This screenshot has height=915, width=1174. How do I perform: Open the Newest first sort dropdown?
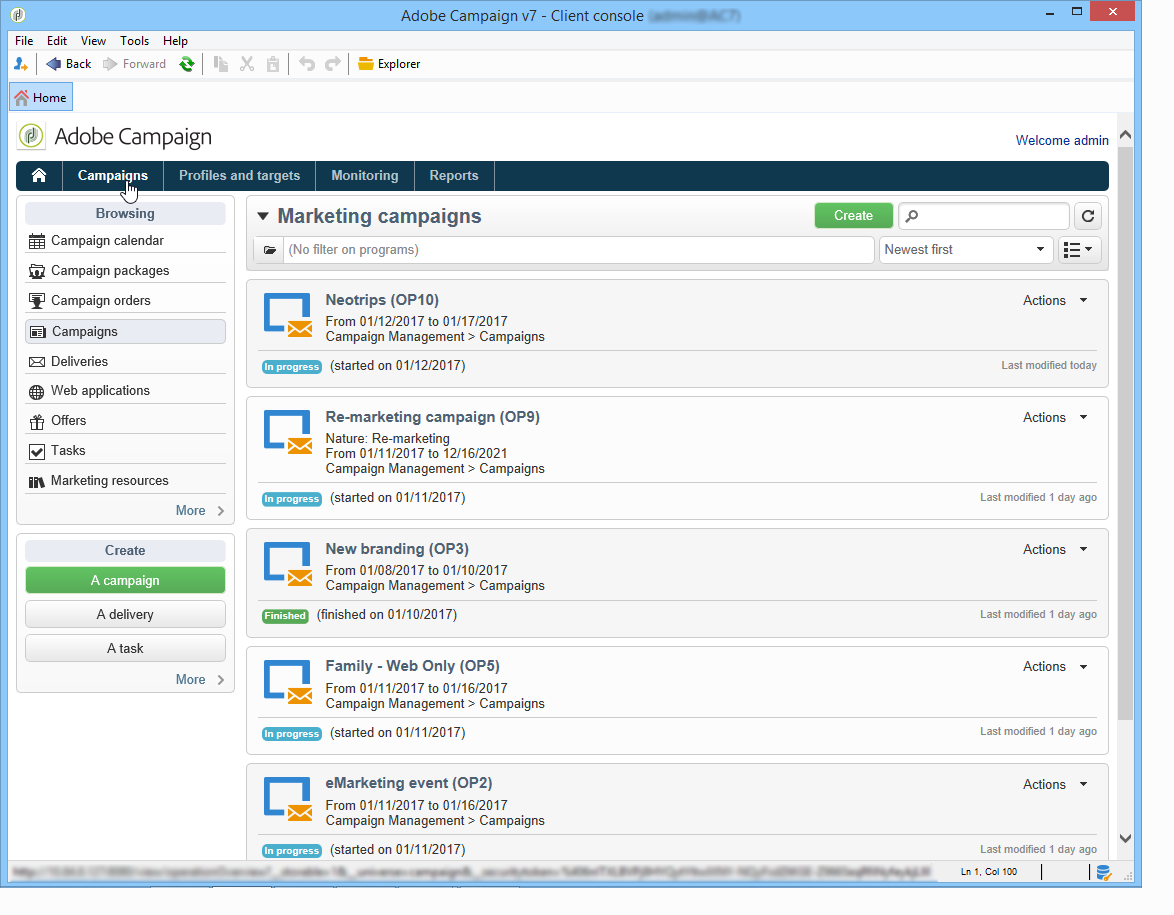pyautogui.click(x=965, y=250)
